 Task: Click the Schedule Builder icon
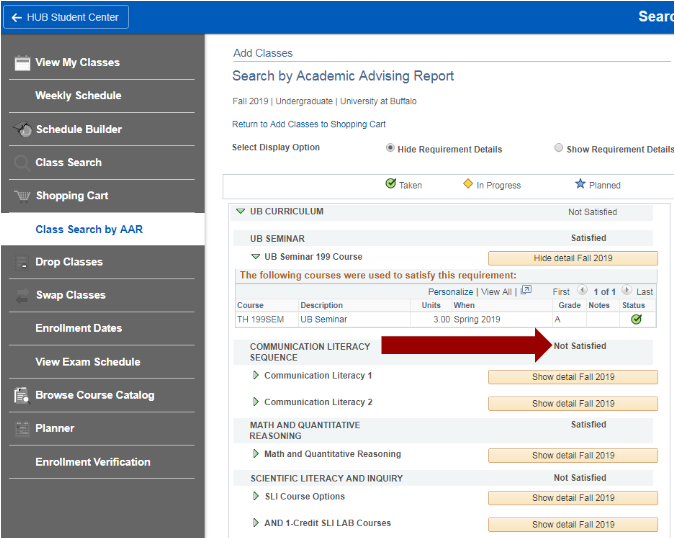pos(22,129)
